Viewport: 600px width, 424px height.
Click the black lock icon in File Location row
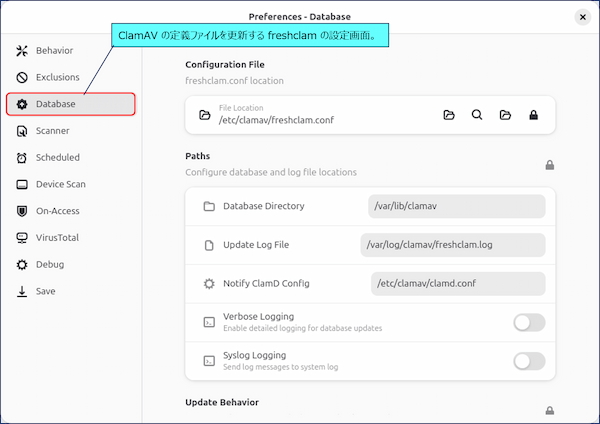(533, 115)
